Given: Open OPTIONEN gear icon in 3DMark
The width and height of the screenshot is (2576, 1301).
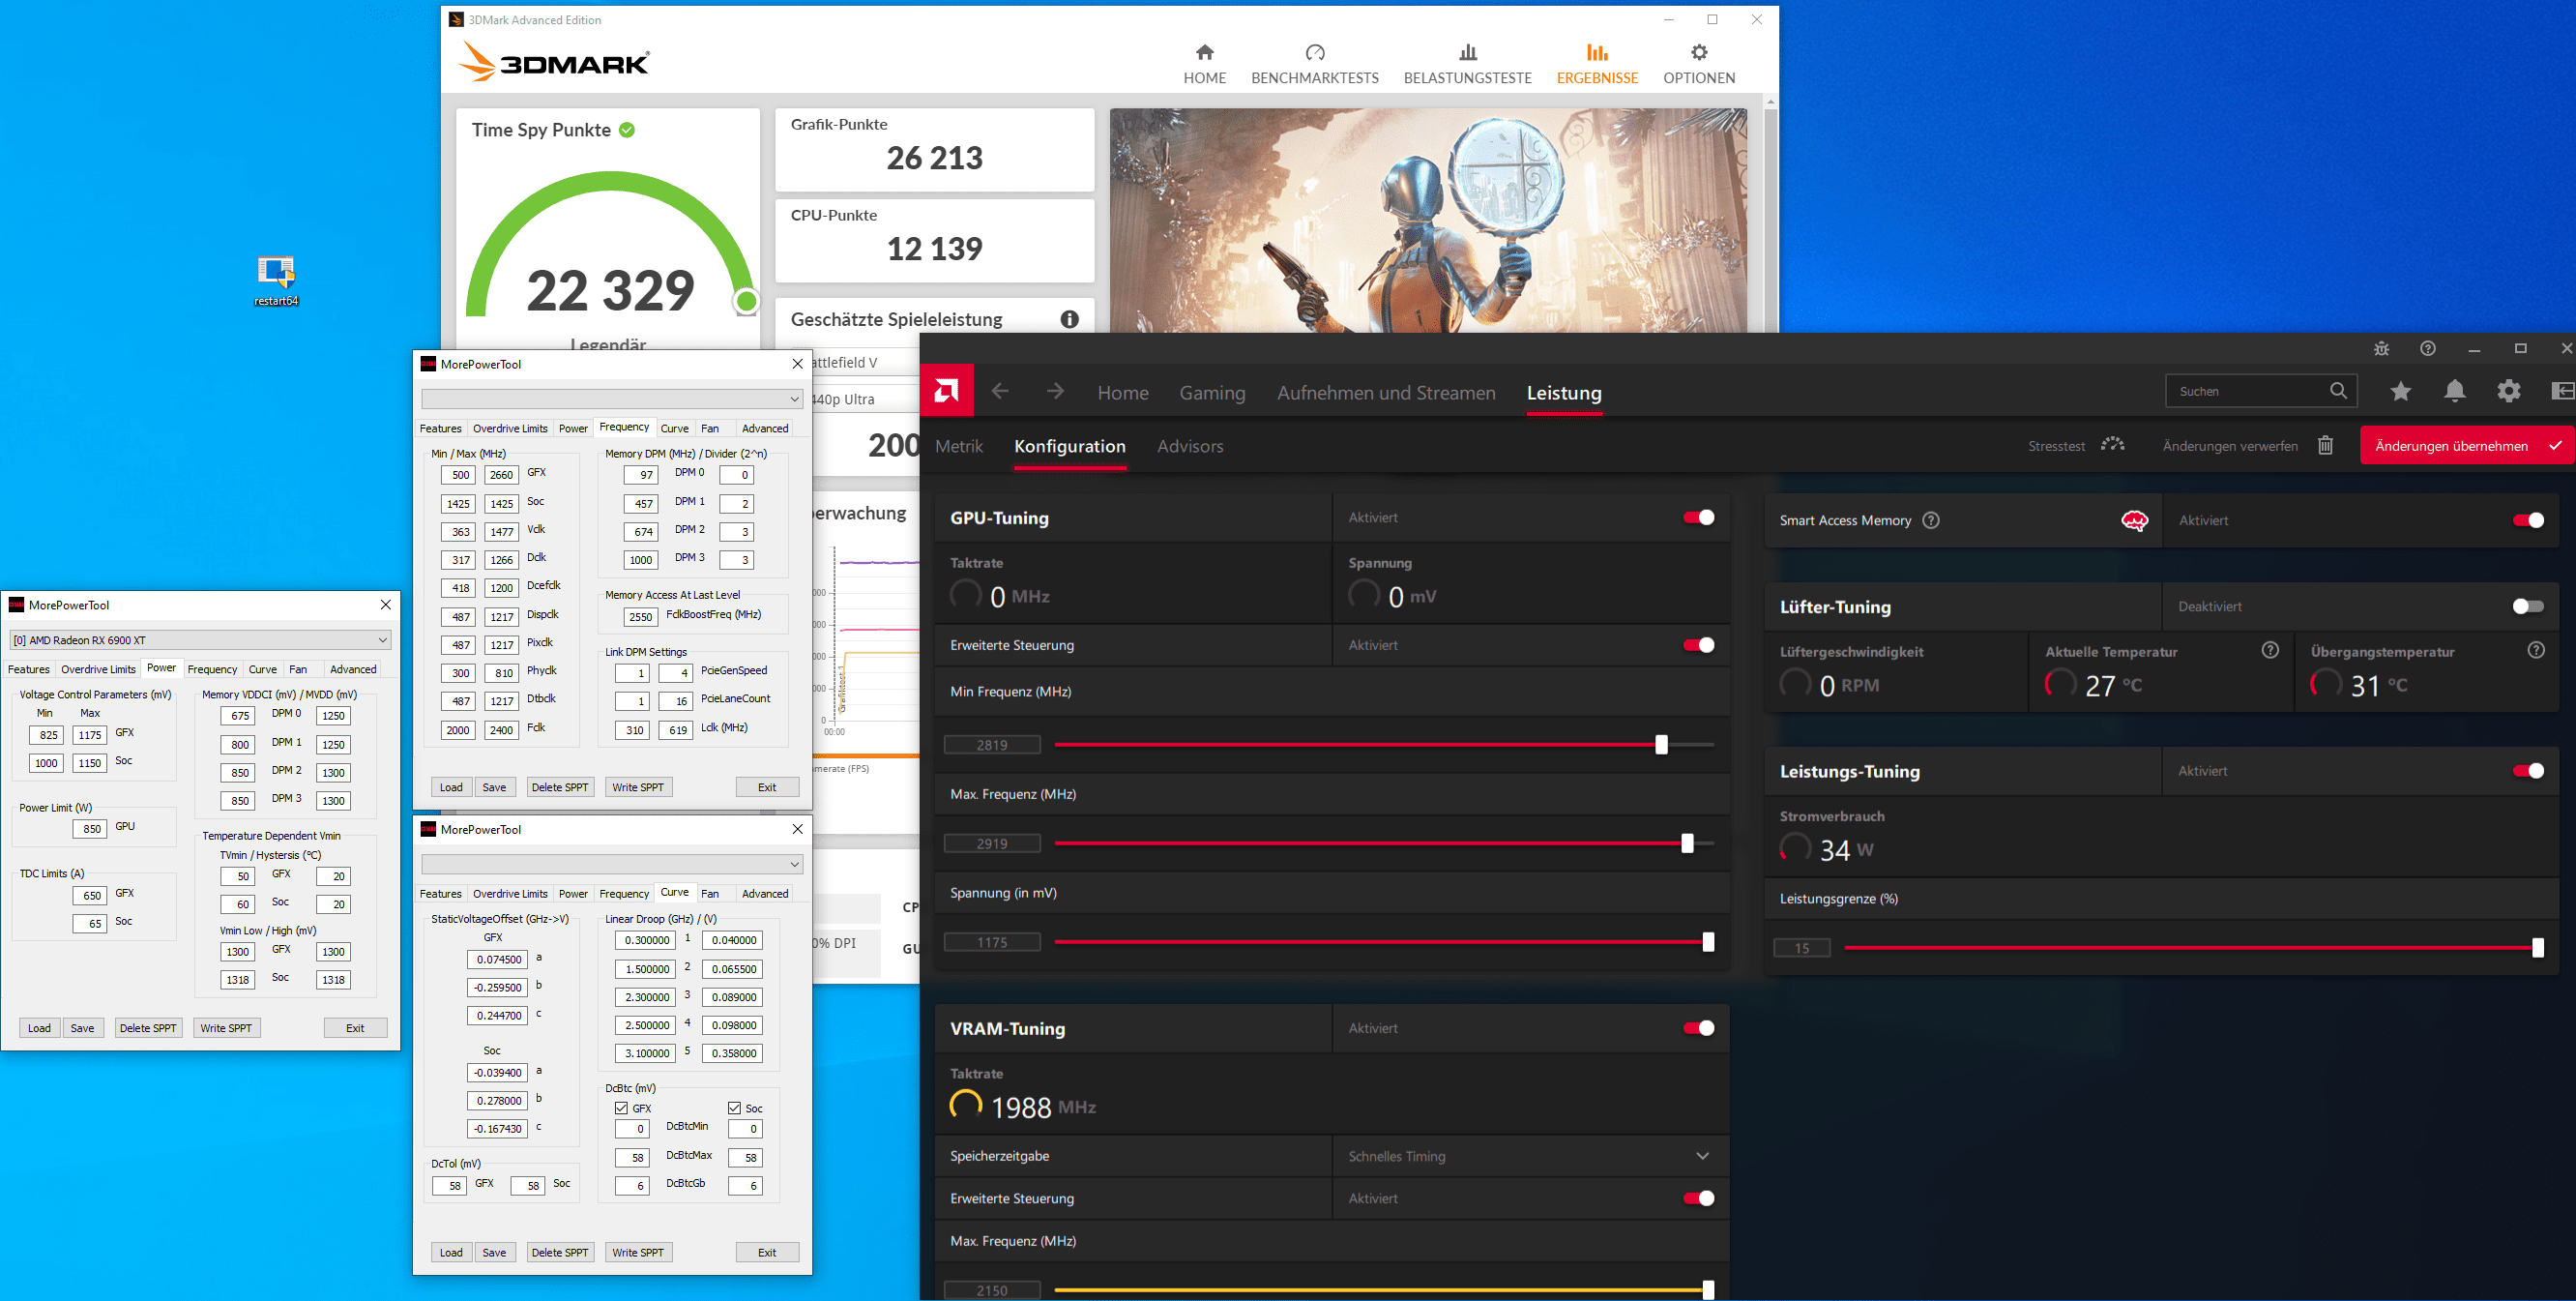Looking at the screenshot, I should tap(1699, 52).
